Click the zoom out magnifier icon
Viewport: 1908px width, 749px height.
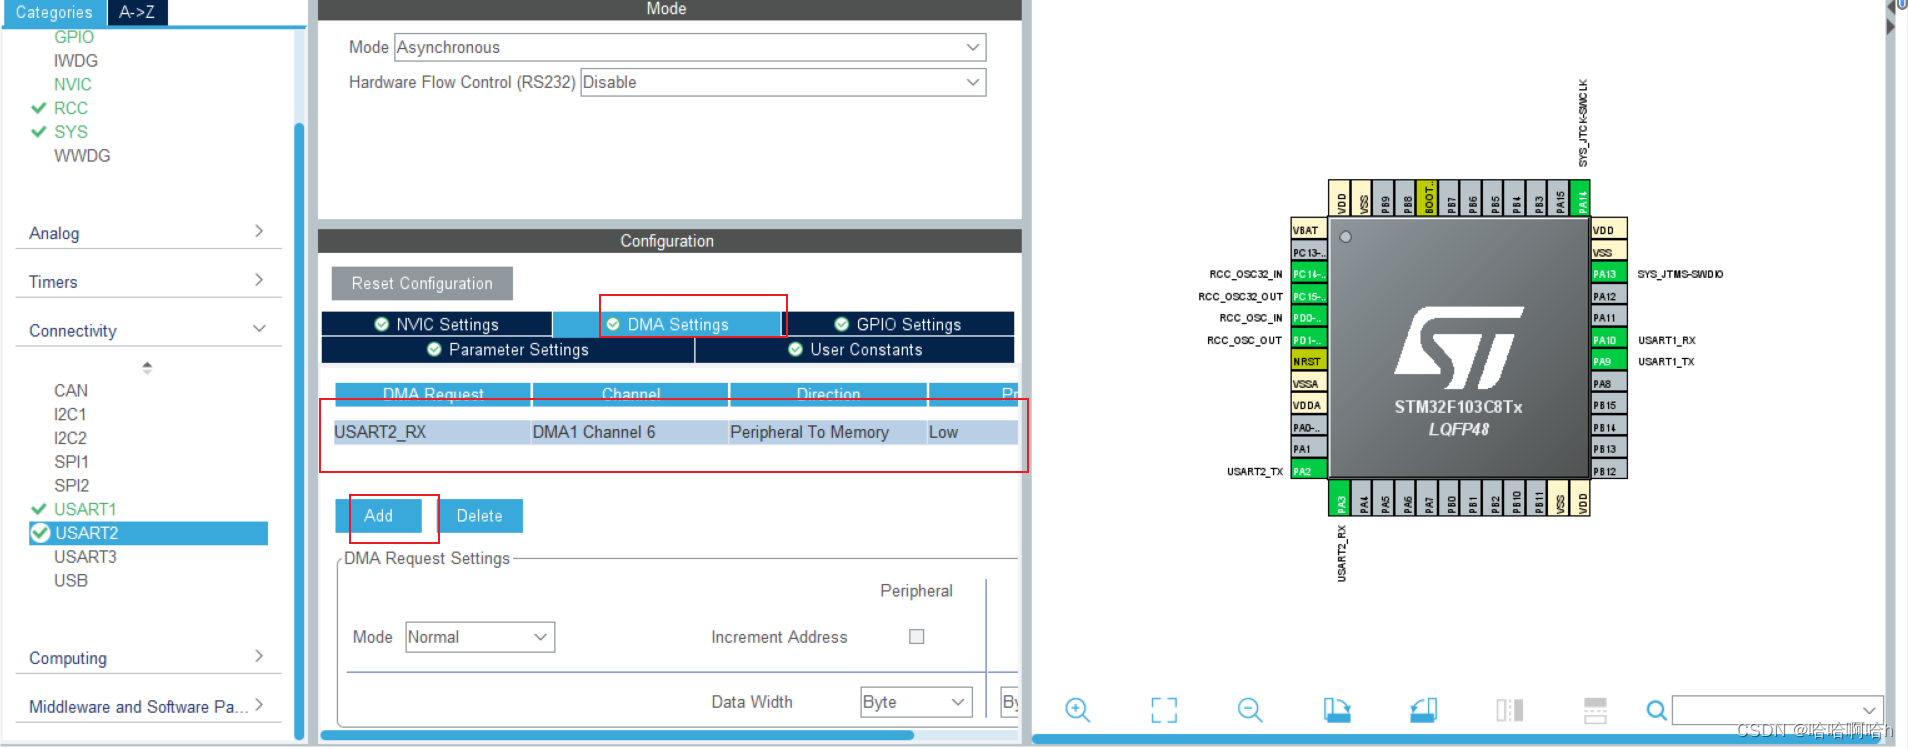pyautogui.click(x=1249, y=710)
